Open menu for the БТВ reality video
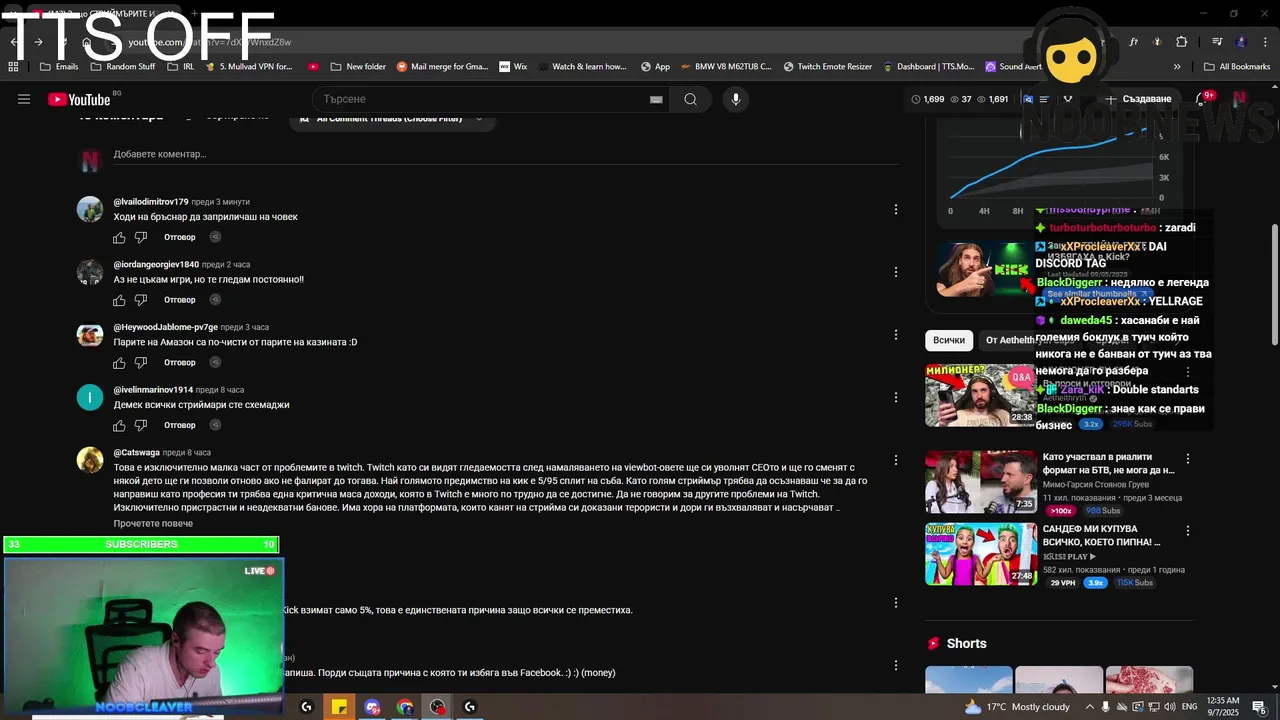1280x720 pixels. point(1188,459)
